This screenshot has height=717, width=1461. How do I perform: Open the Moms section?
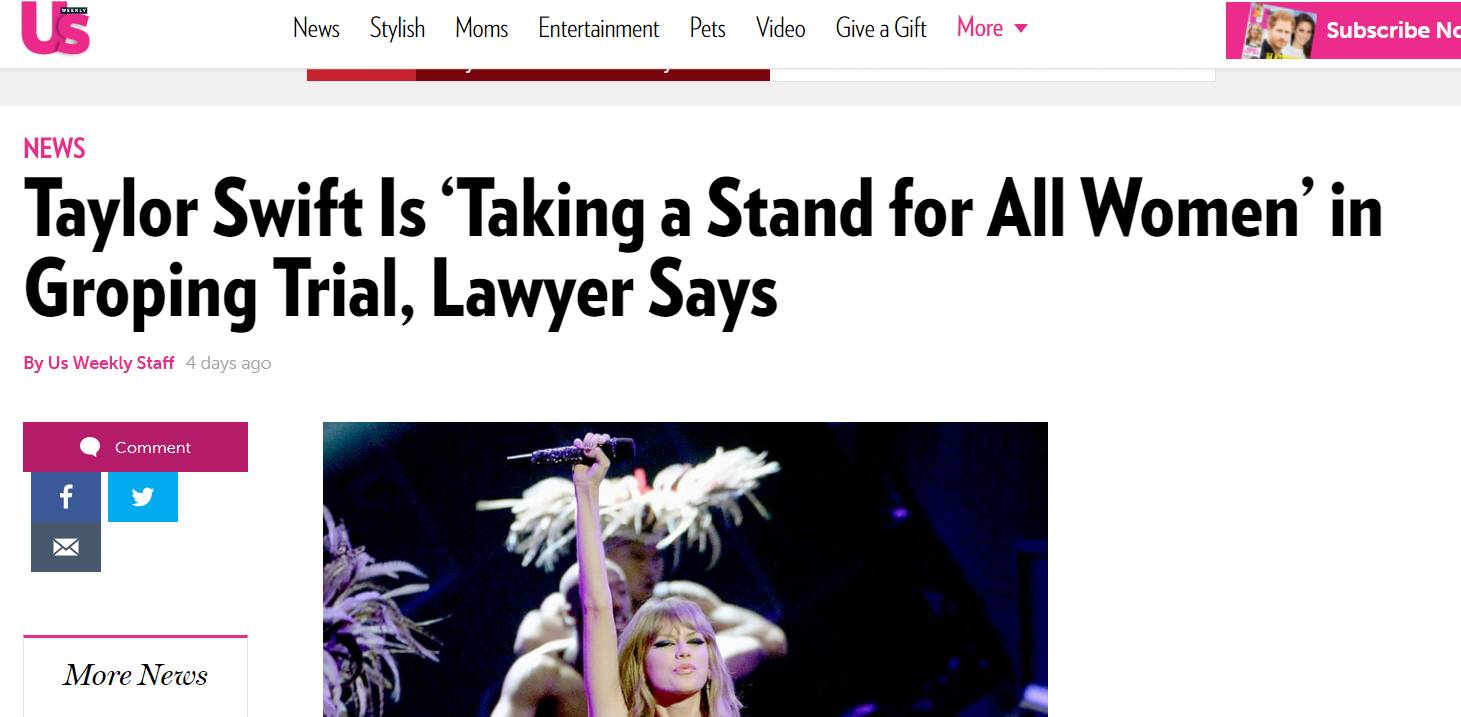[x=482, y=28]
